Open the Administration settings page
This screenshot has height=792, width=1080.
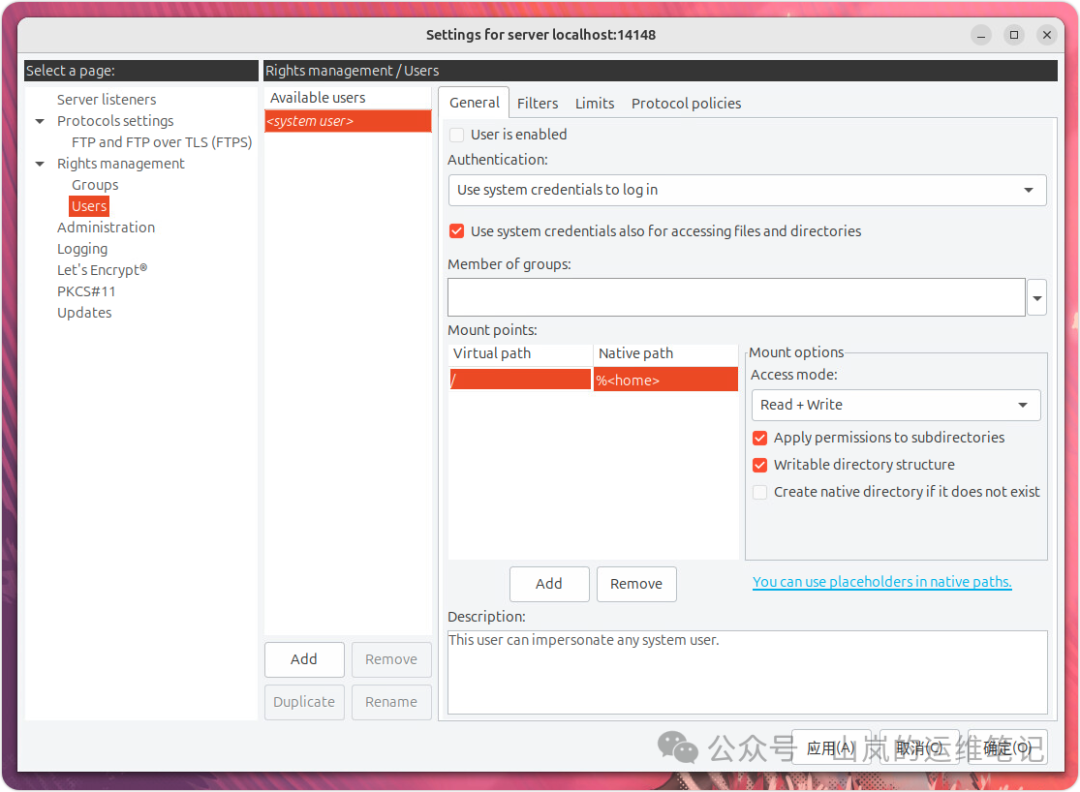(106, 227)
